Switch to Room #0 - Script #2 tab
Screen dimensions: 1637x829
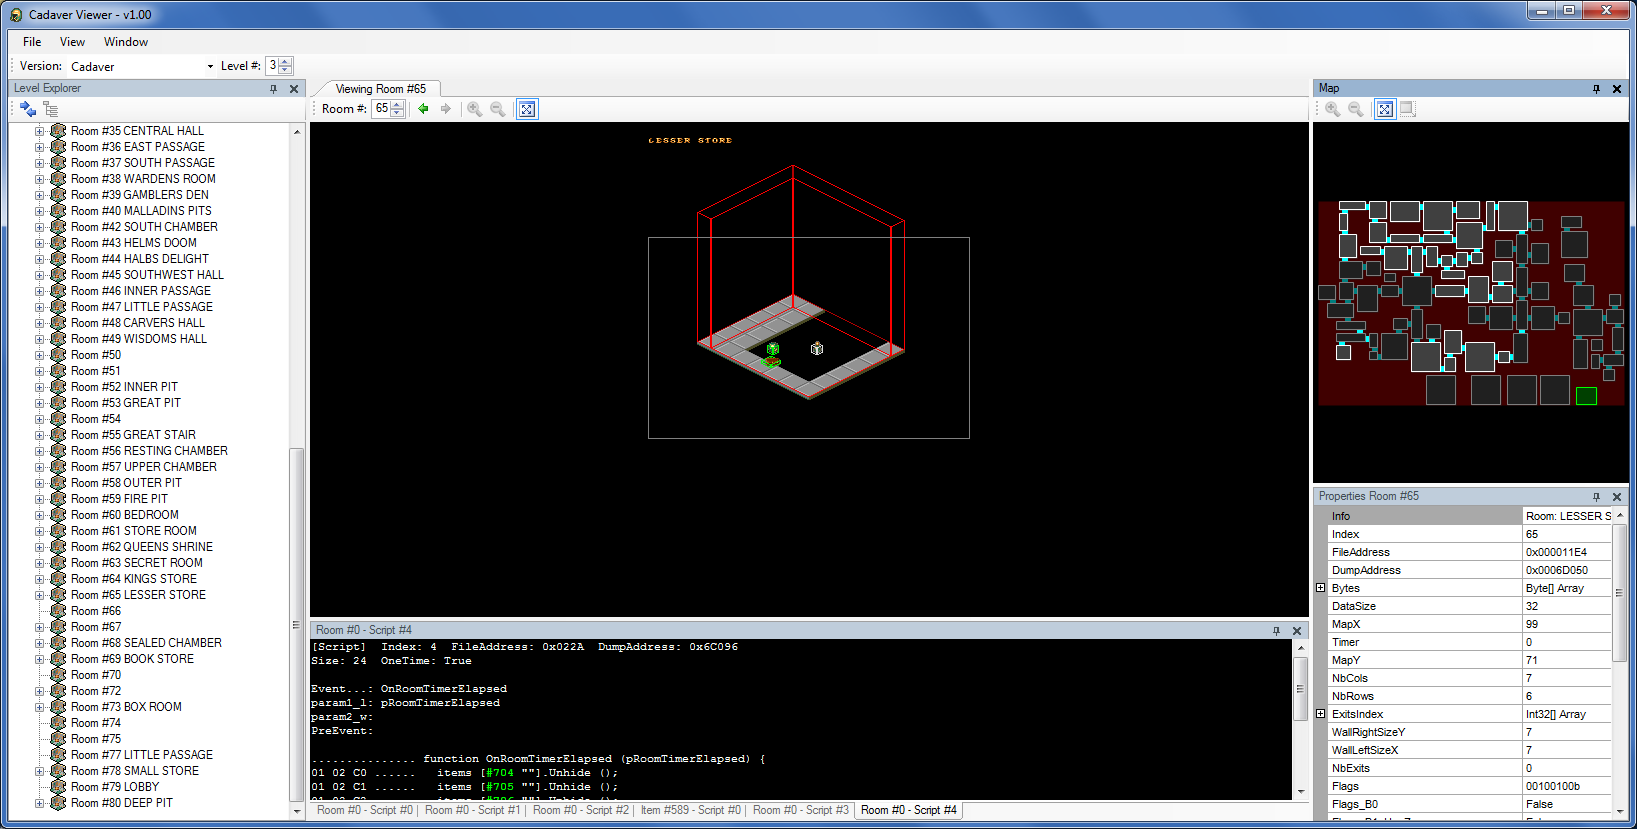tap(581, 810)
